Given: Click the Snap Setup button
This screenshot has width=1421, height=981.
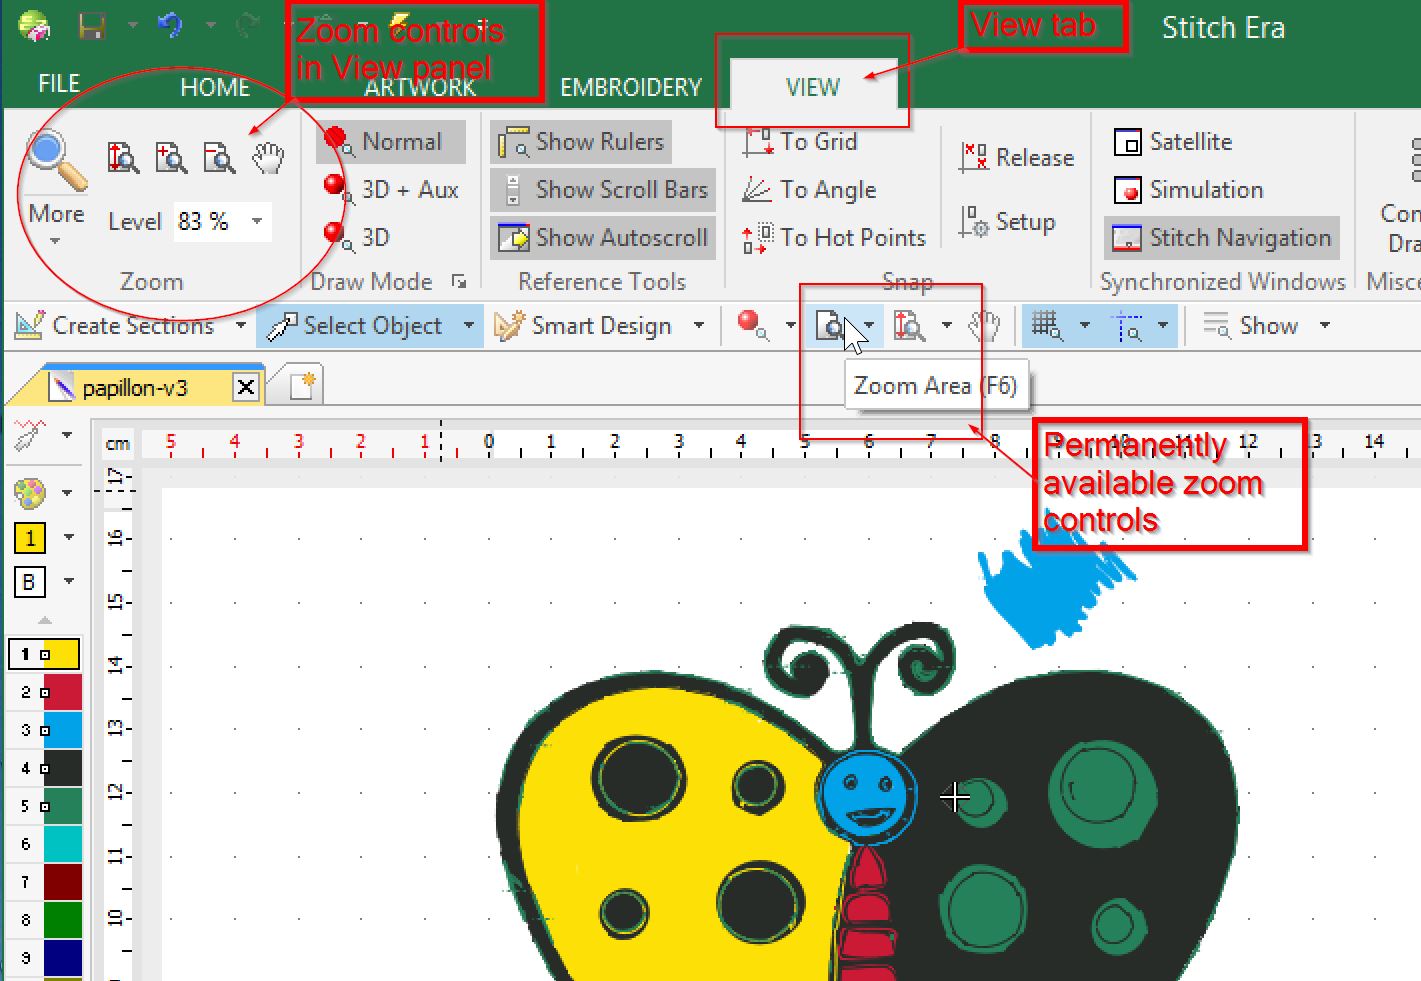Looking at the screenshot, I should pyautogui.click(x=1008, y=222).
